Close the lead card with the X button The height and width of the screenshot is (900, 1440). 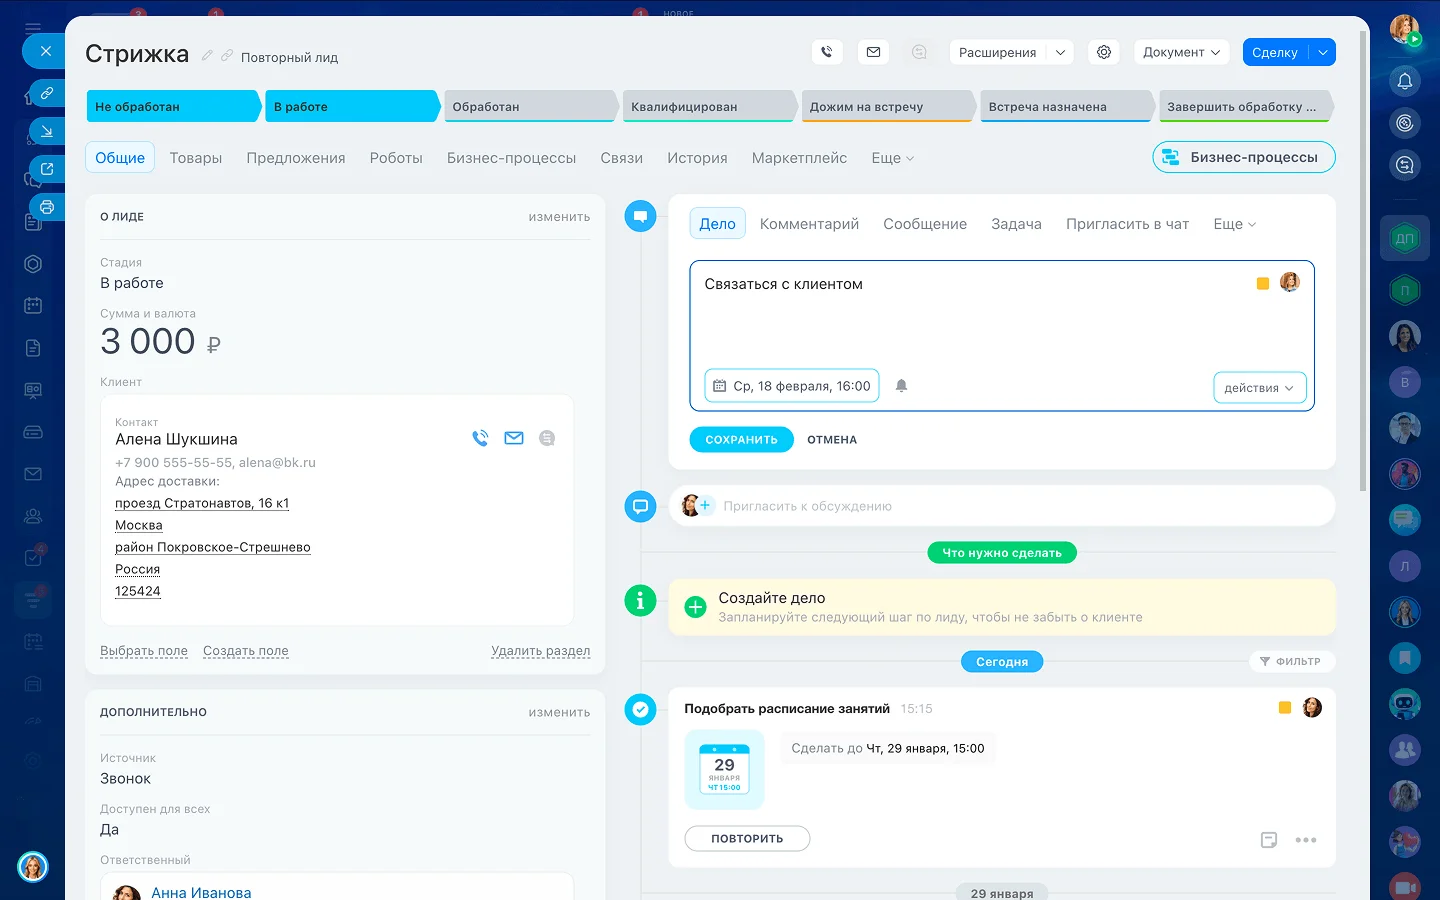(x=45, y=51)
